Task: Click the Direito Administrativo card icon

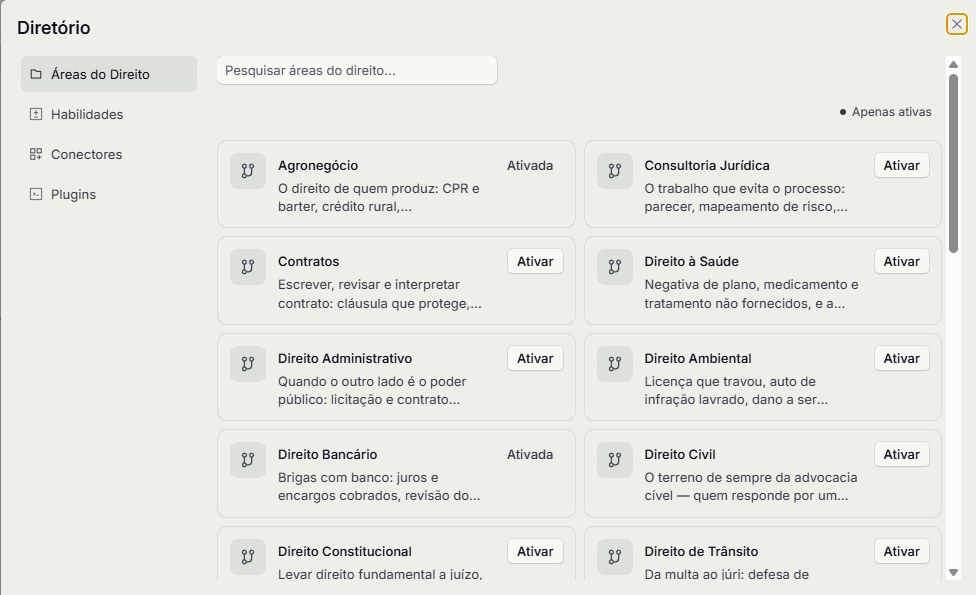Action: click(x=248, y=363)
